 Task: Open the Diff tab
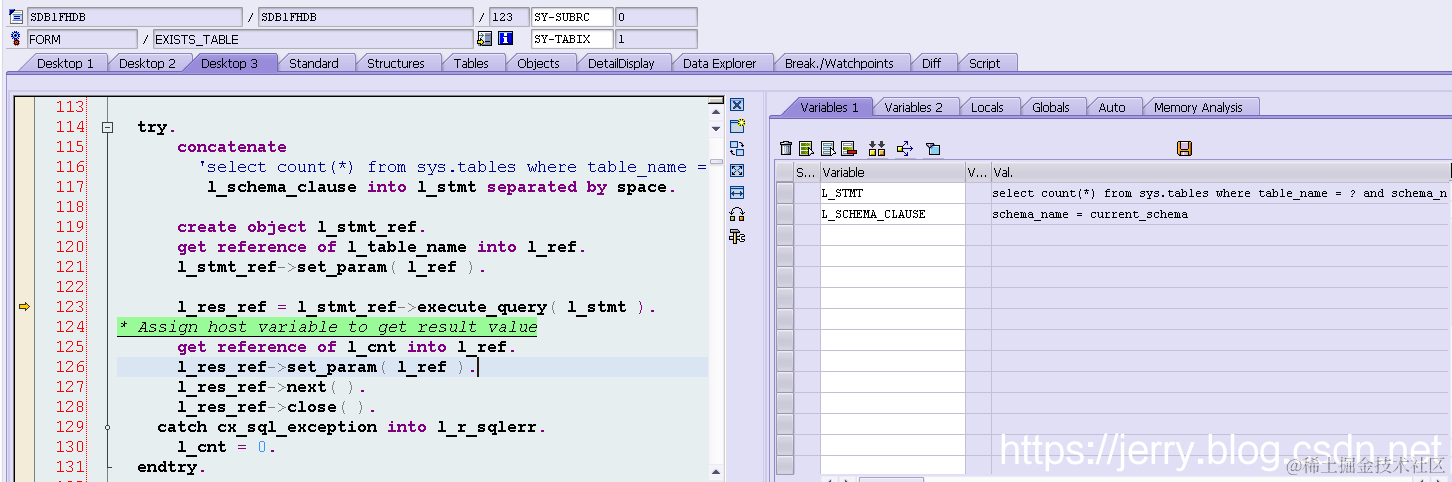click(931, 63)
